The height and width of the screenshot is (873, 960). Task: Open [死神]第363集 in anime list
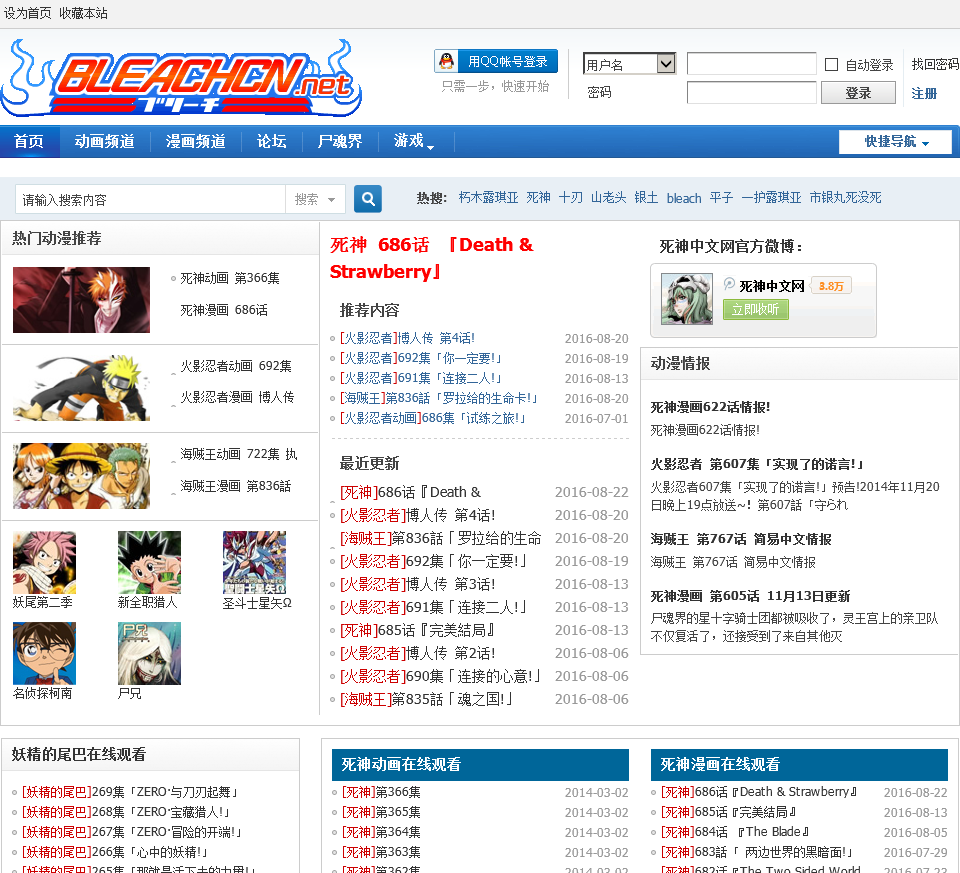[x=381, y=852]
